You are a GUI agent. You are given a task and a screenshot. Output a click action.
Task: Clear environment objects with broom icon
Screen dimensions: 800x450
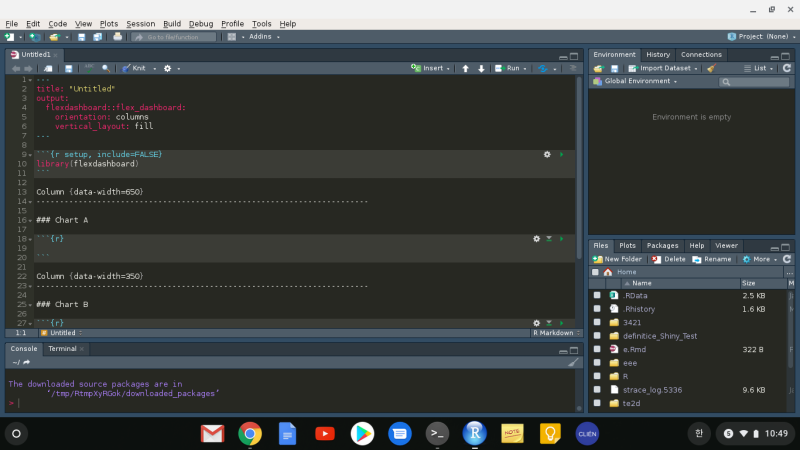(x=711, y=68)
